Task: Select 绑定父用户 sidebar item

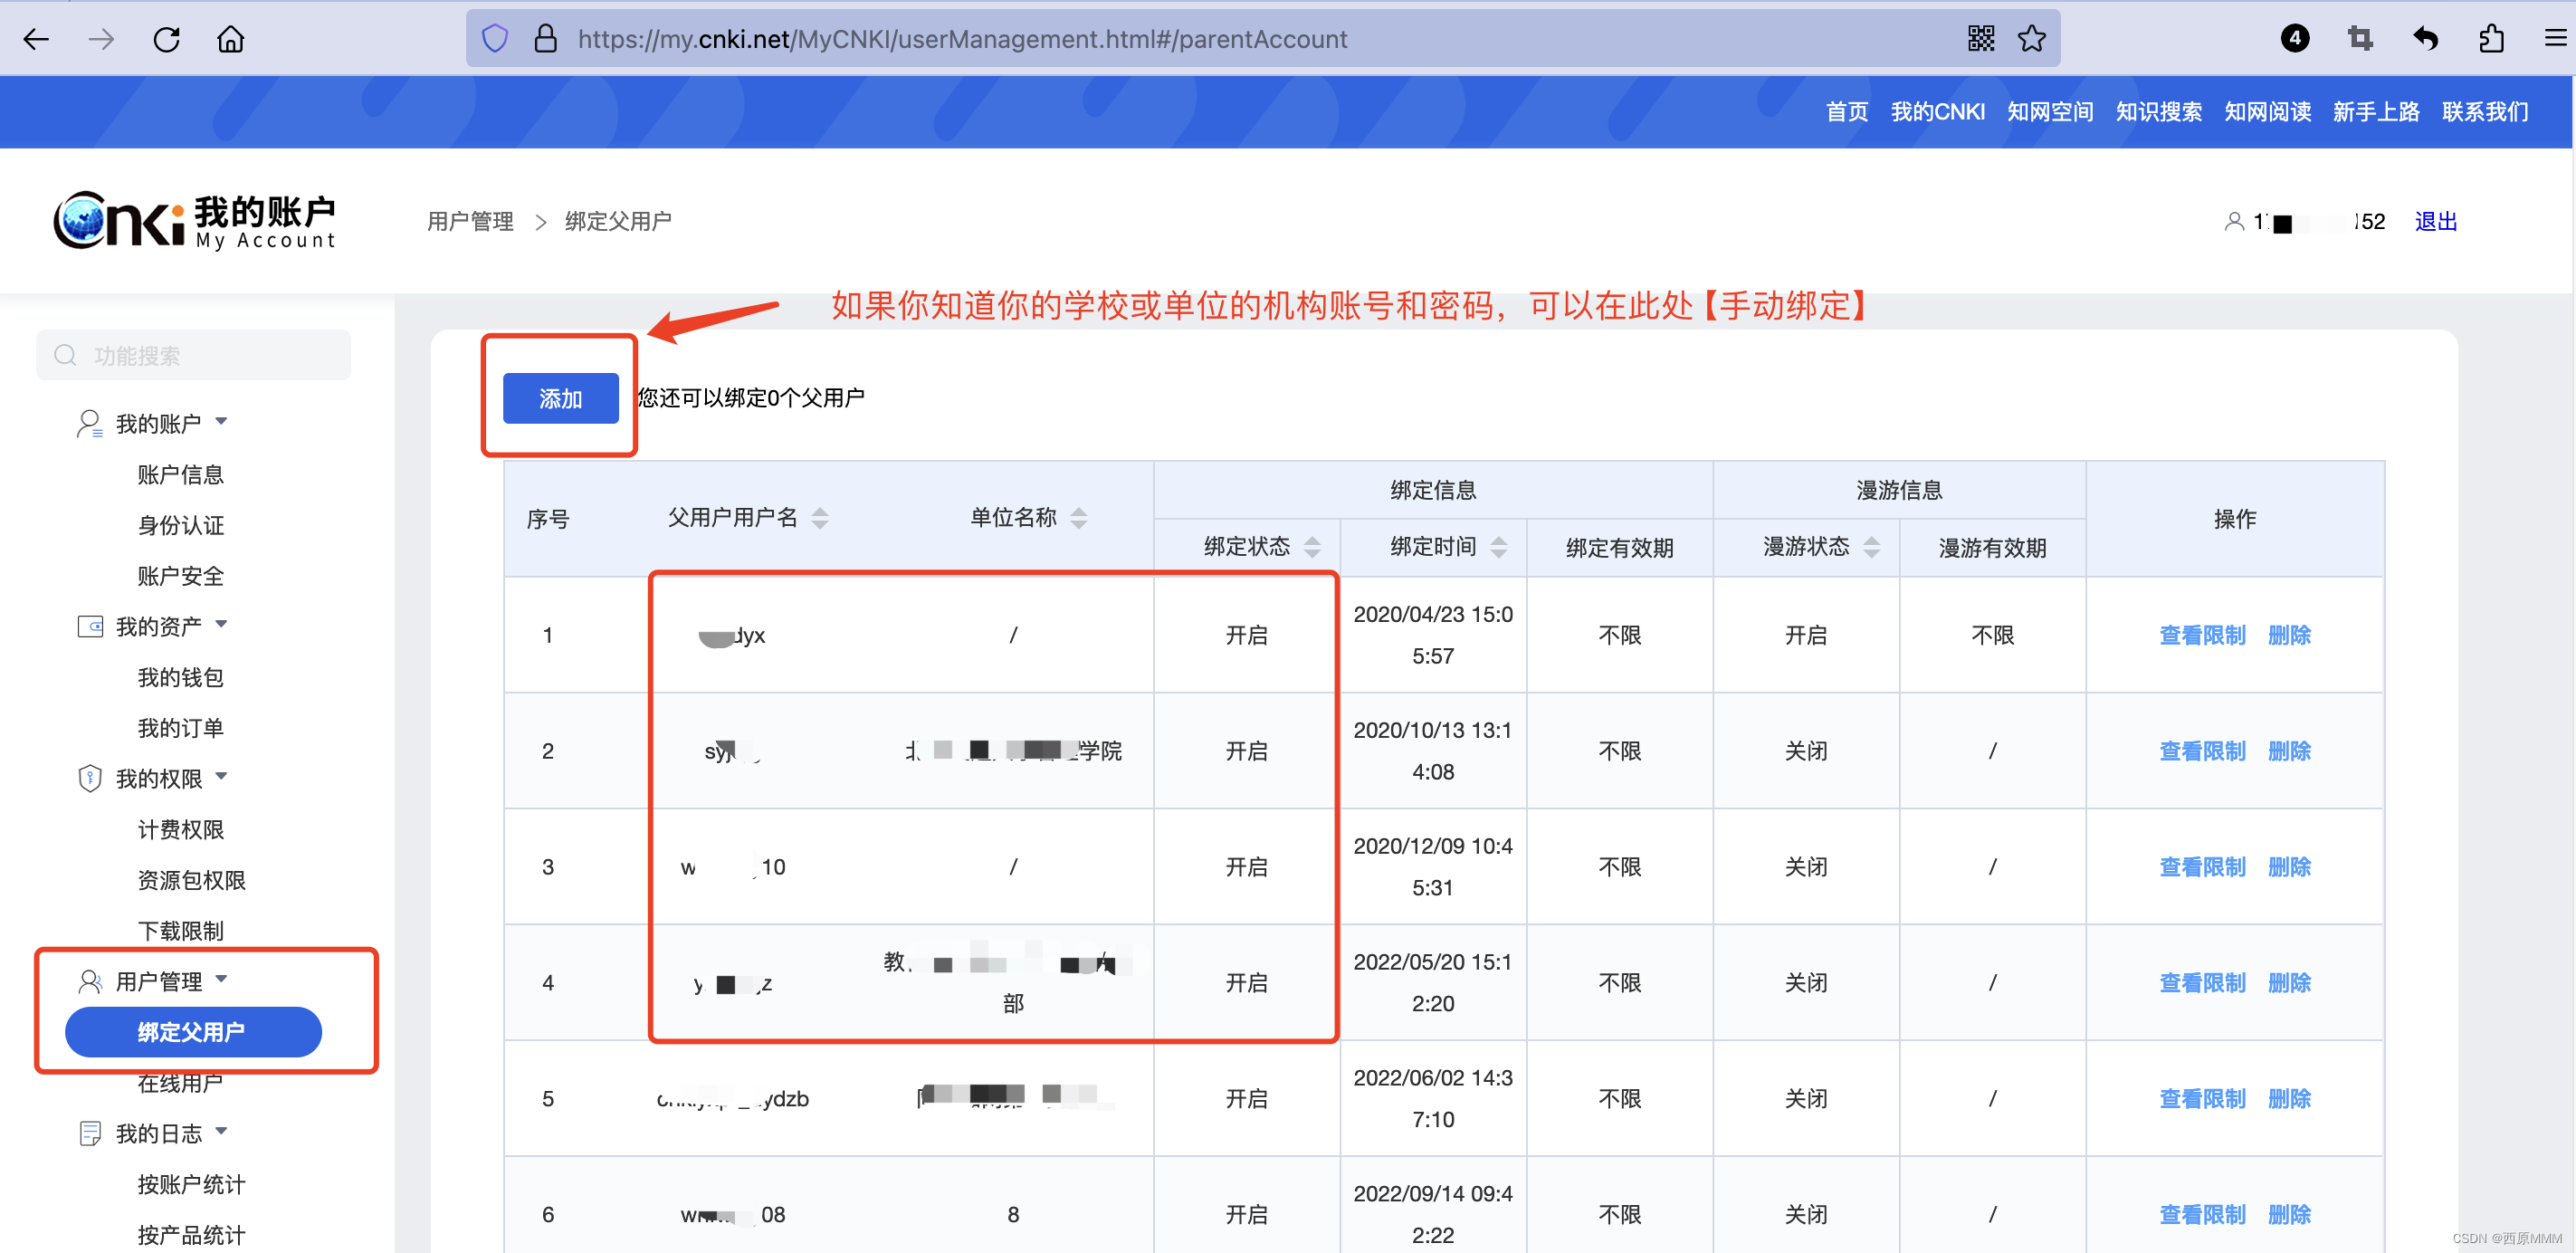Action: point(193,1031)
